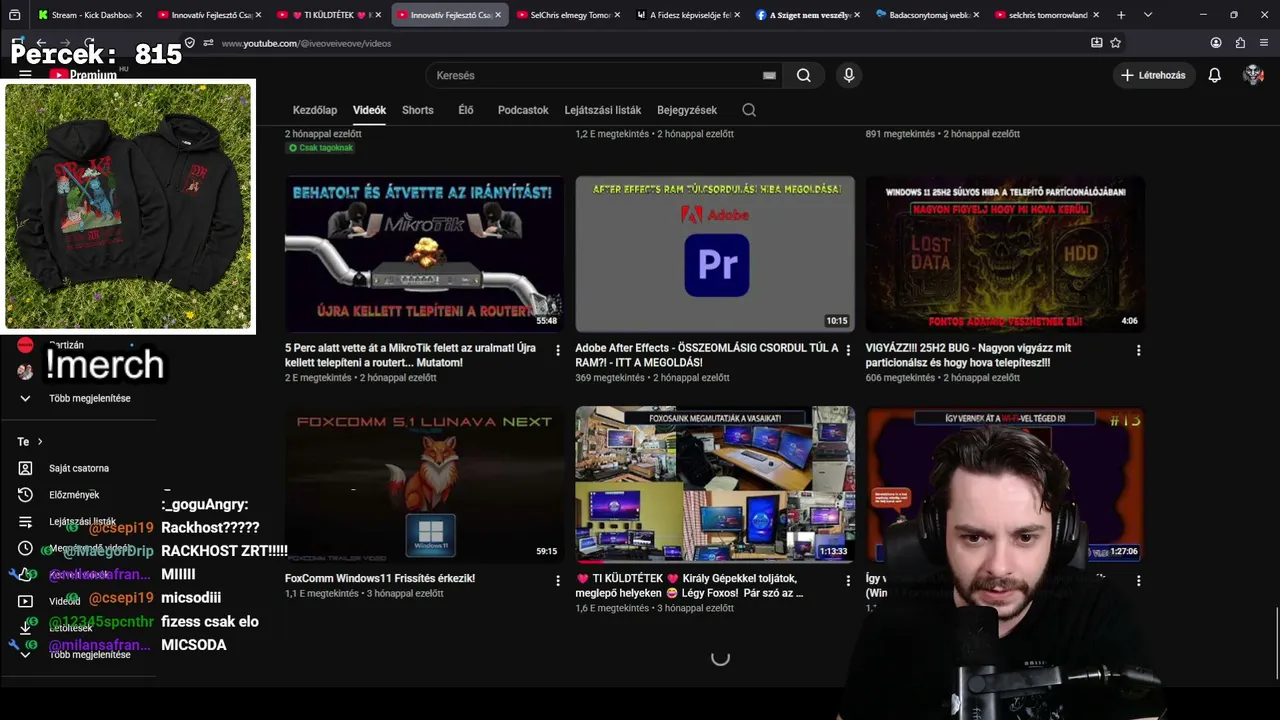The height and width of the screenshot is (720, 1280).
Task: Open options for TI KÜLDTÉTEK video
Action: pos(848,580)
